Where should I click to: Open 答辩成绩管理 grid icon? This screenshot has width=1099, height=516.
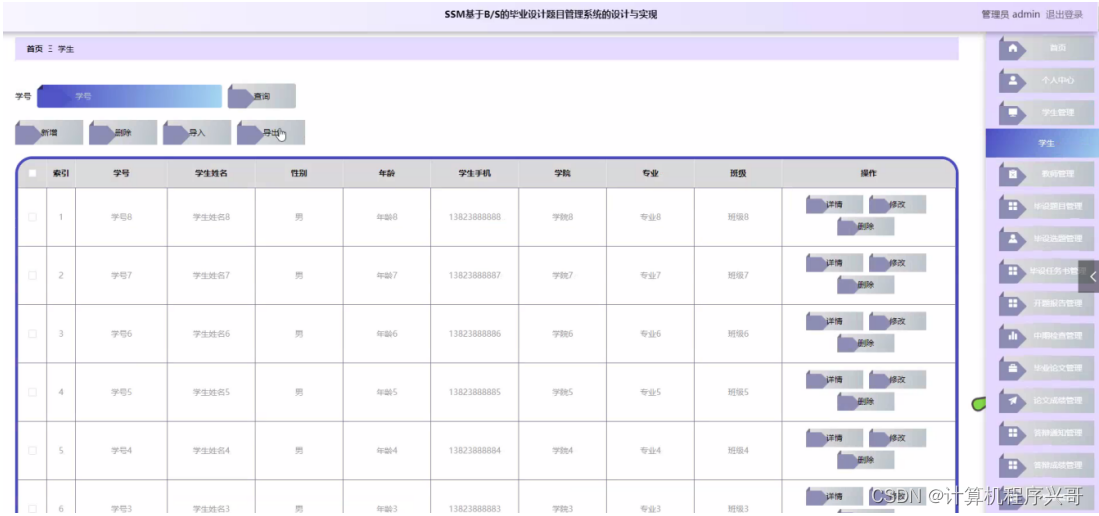coord(1012,465)
